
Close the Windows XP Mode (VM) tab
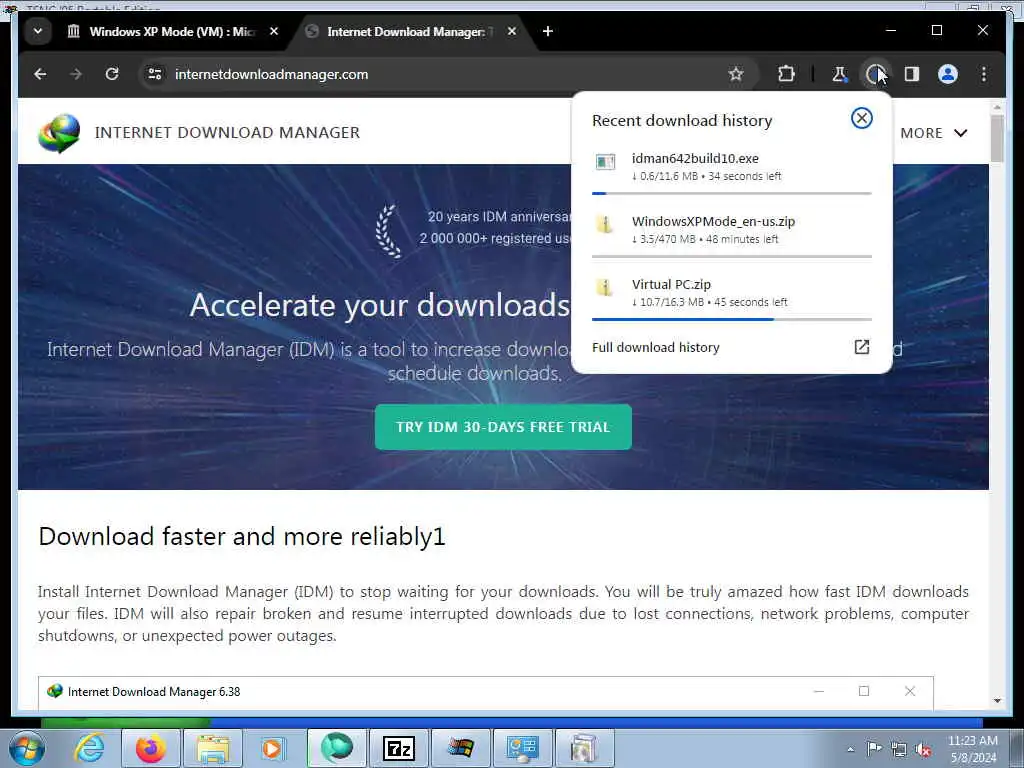click(x=274, y=31)
